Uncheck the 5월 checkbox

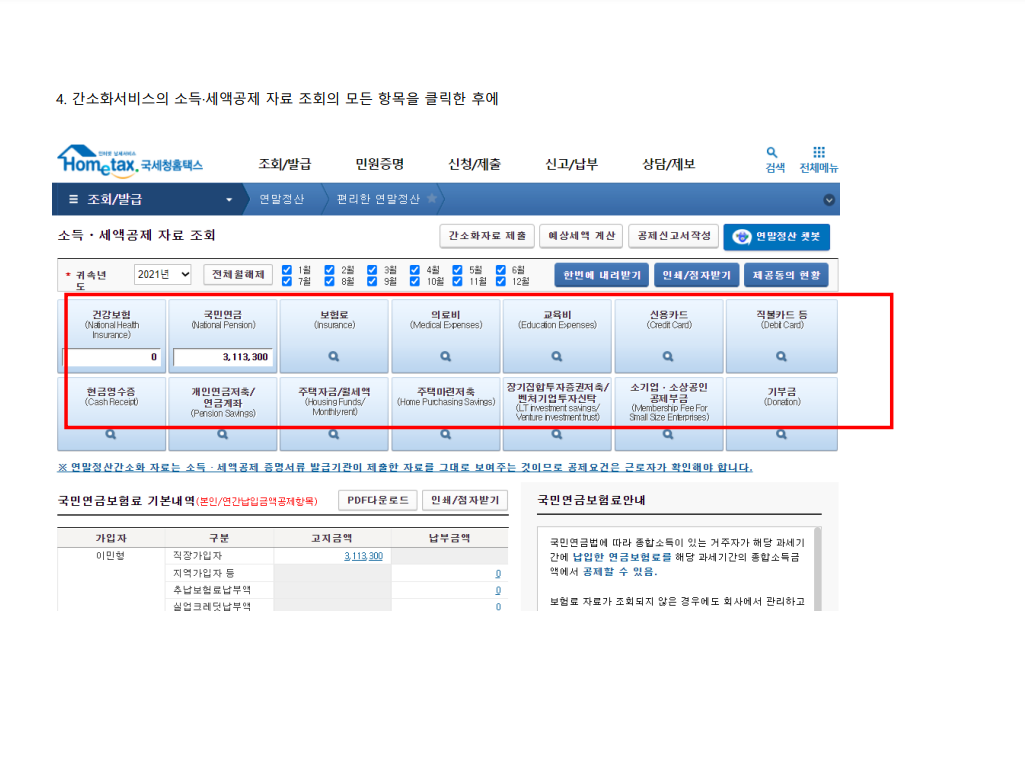[x=458, y=269]
